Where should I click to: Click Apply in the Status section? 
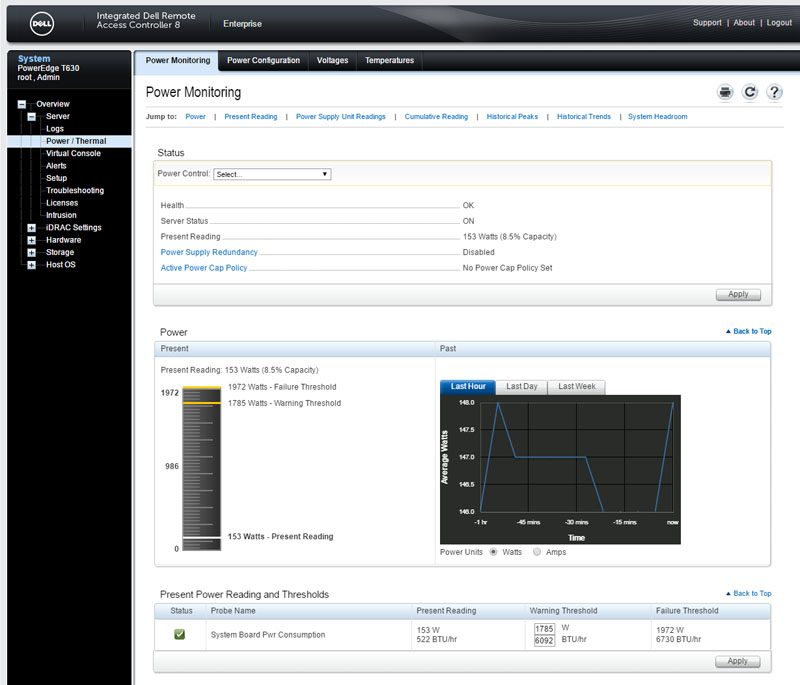(738, 295)
